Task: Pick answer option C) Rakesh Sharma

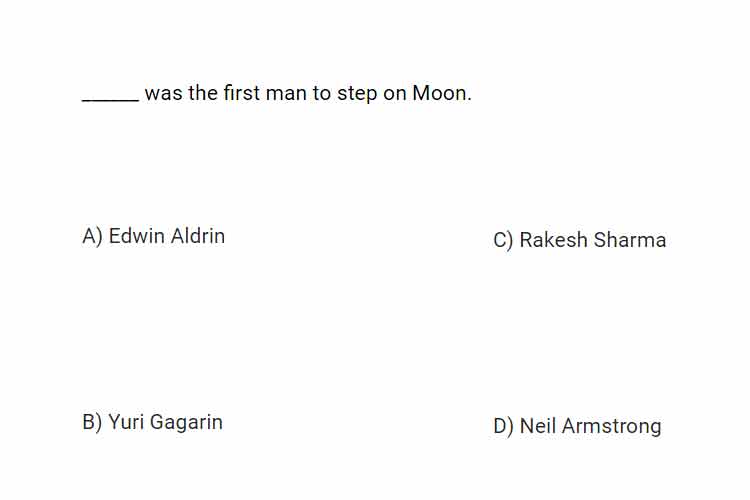Action: [580, 240]
